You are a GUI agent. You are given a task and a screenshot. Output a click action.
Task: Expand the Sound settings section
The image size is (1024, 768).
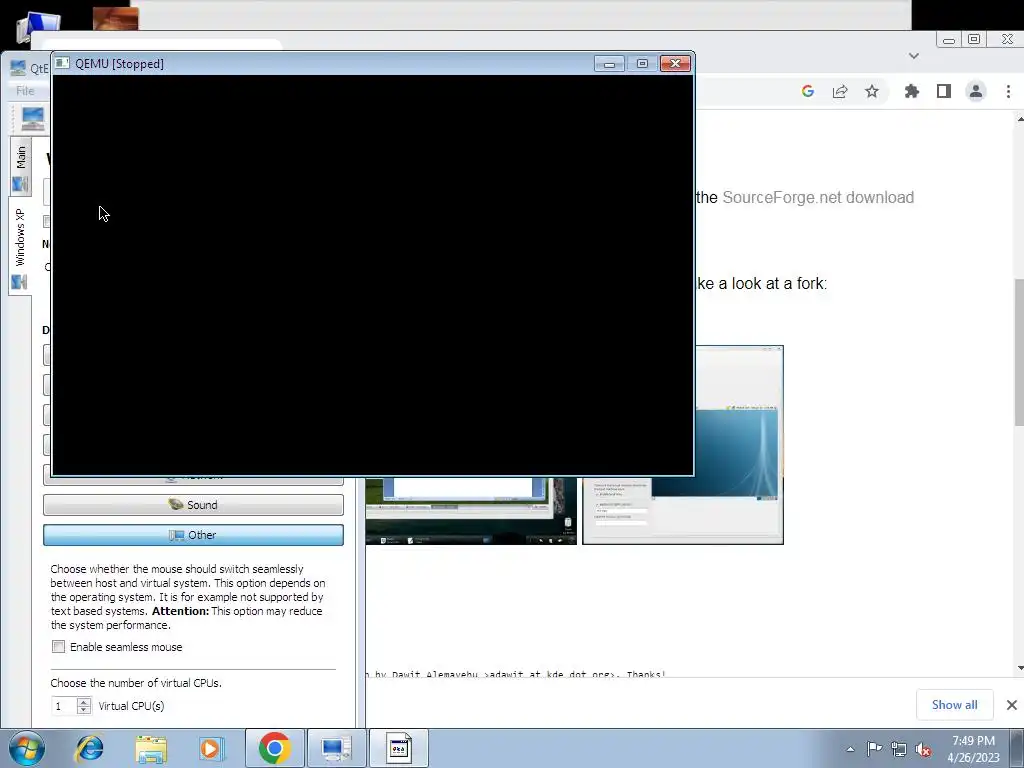click(193, 505)
